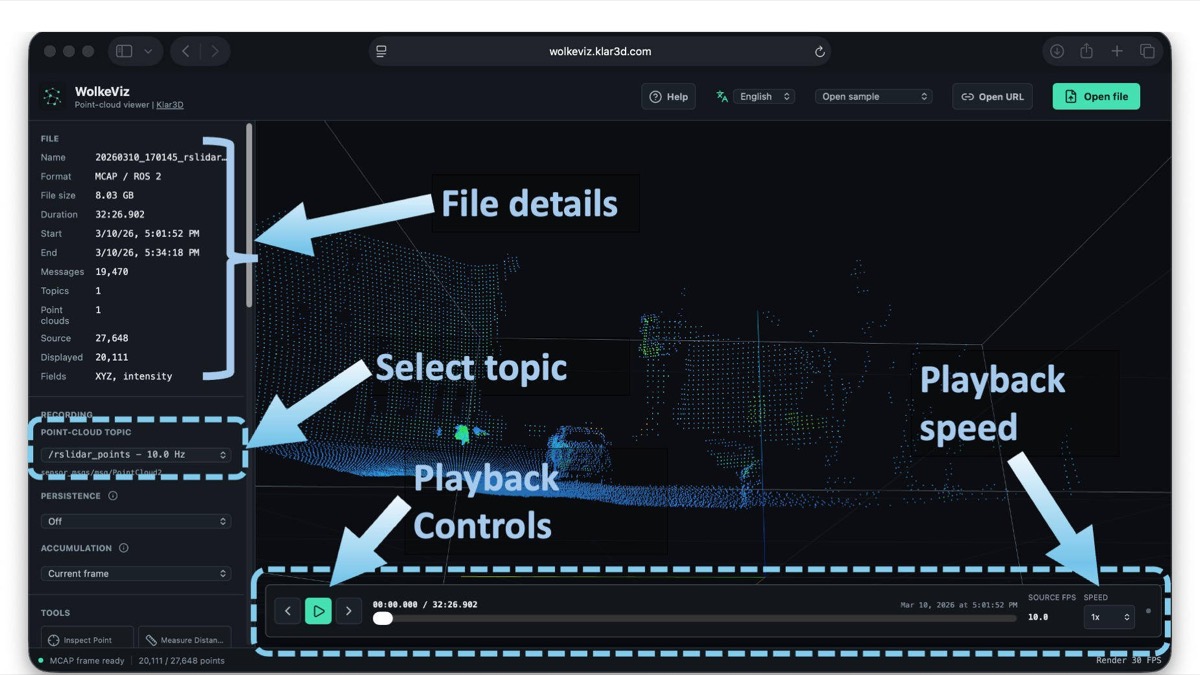Click the MCAP / ROS 2 format value

click(128, 176)
